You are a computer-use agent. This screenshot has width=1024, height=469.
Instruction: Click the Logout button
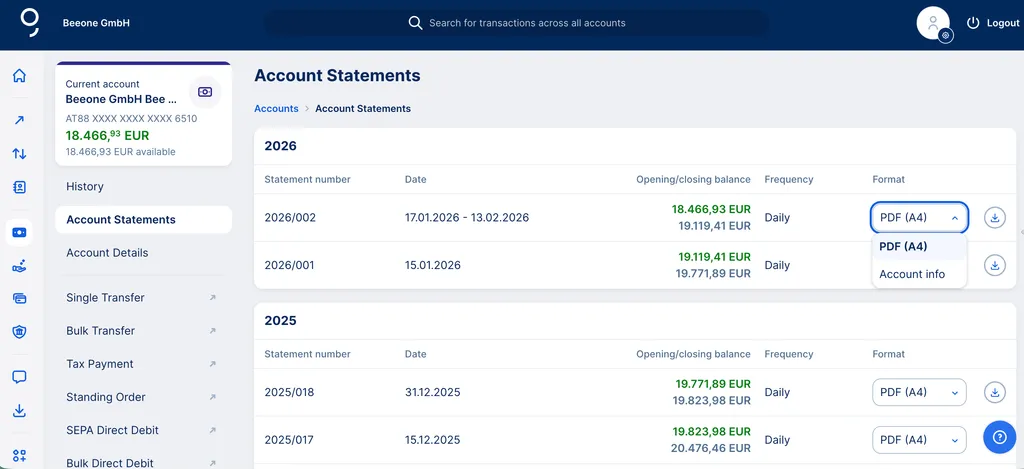point(993,23)
